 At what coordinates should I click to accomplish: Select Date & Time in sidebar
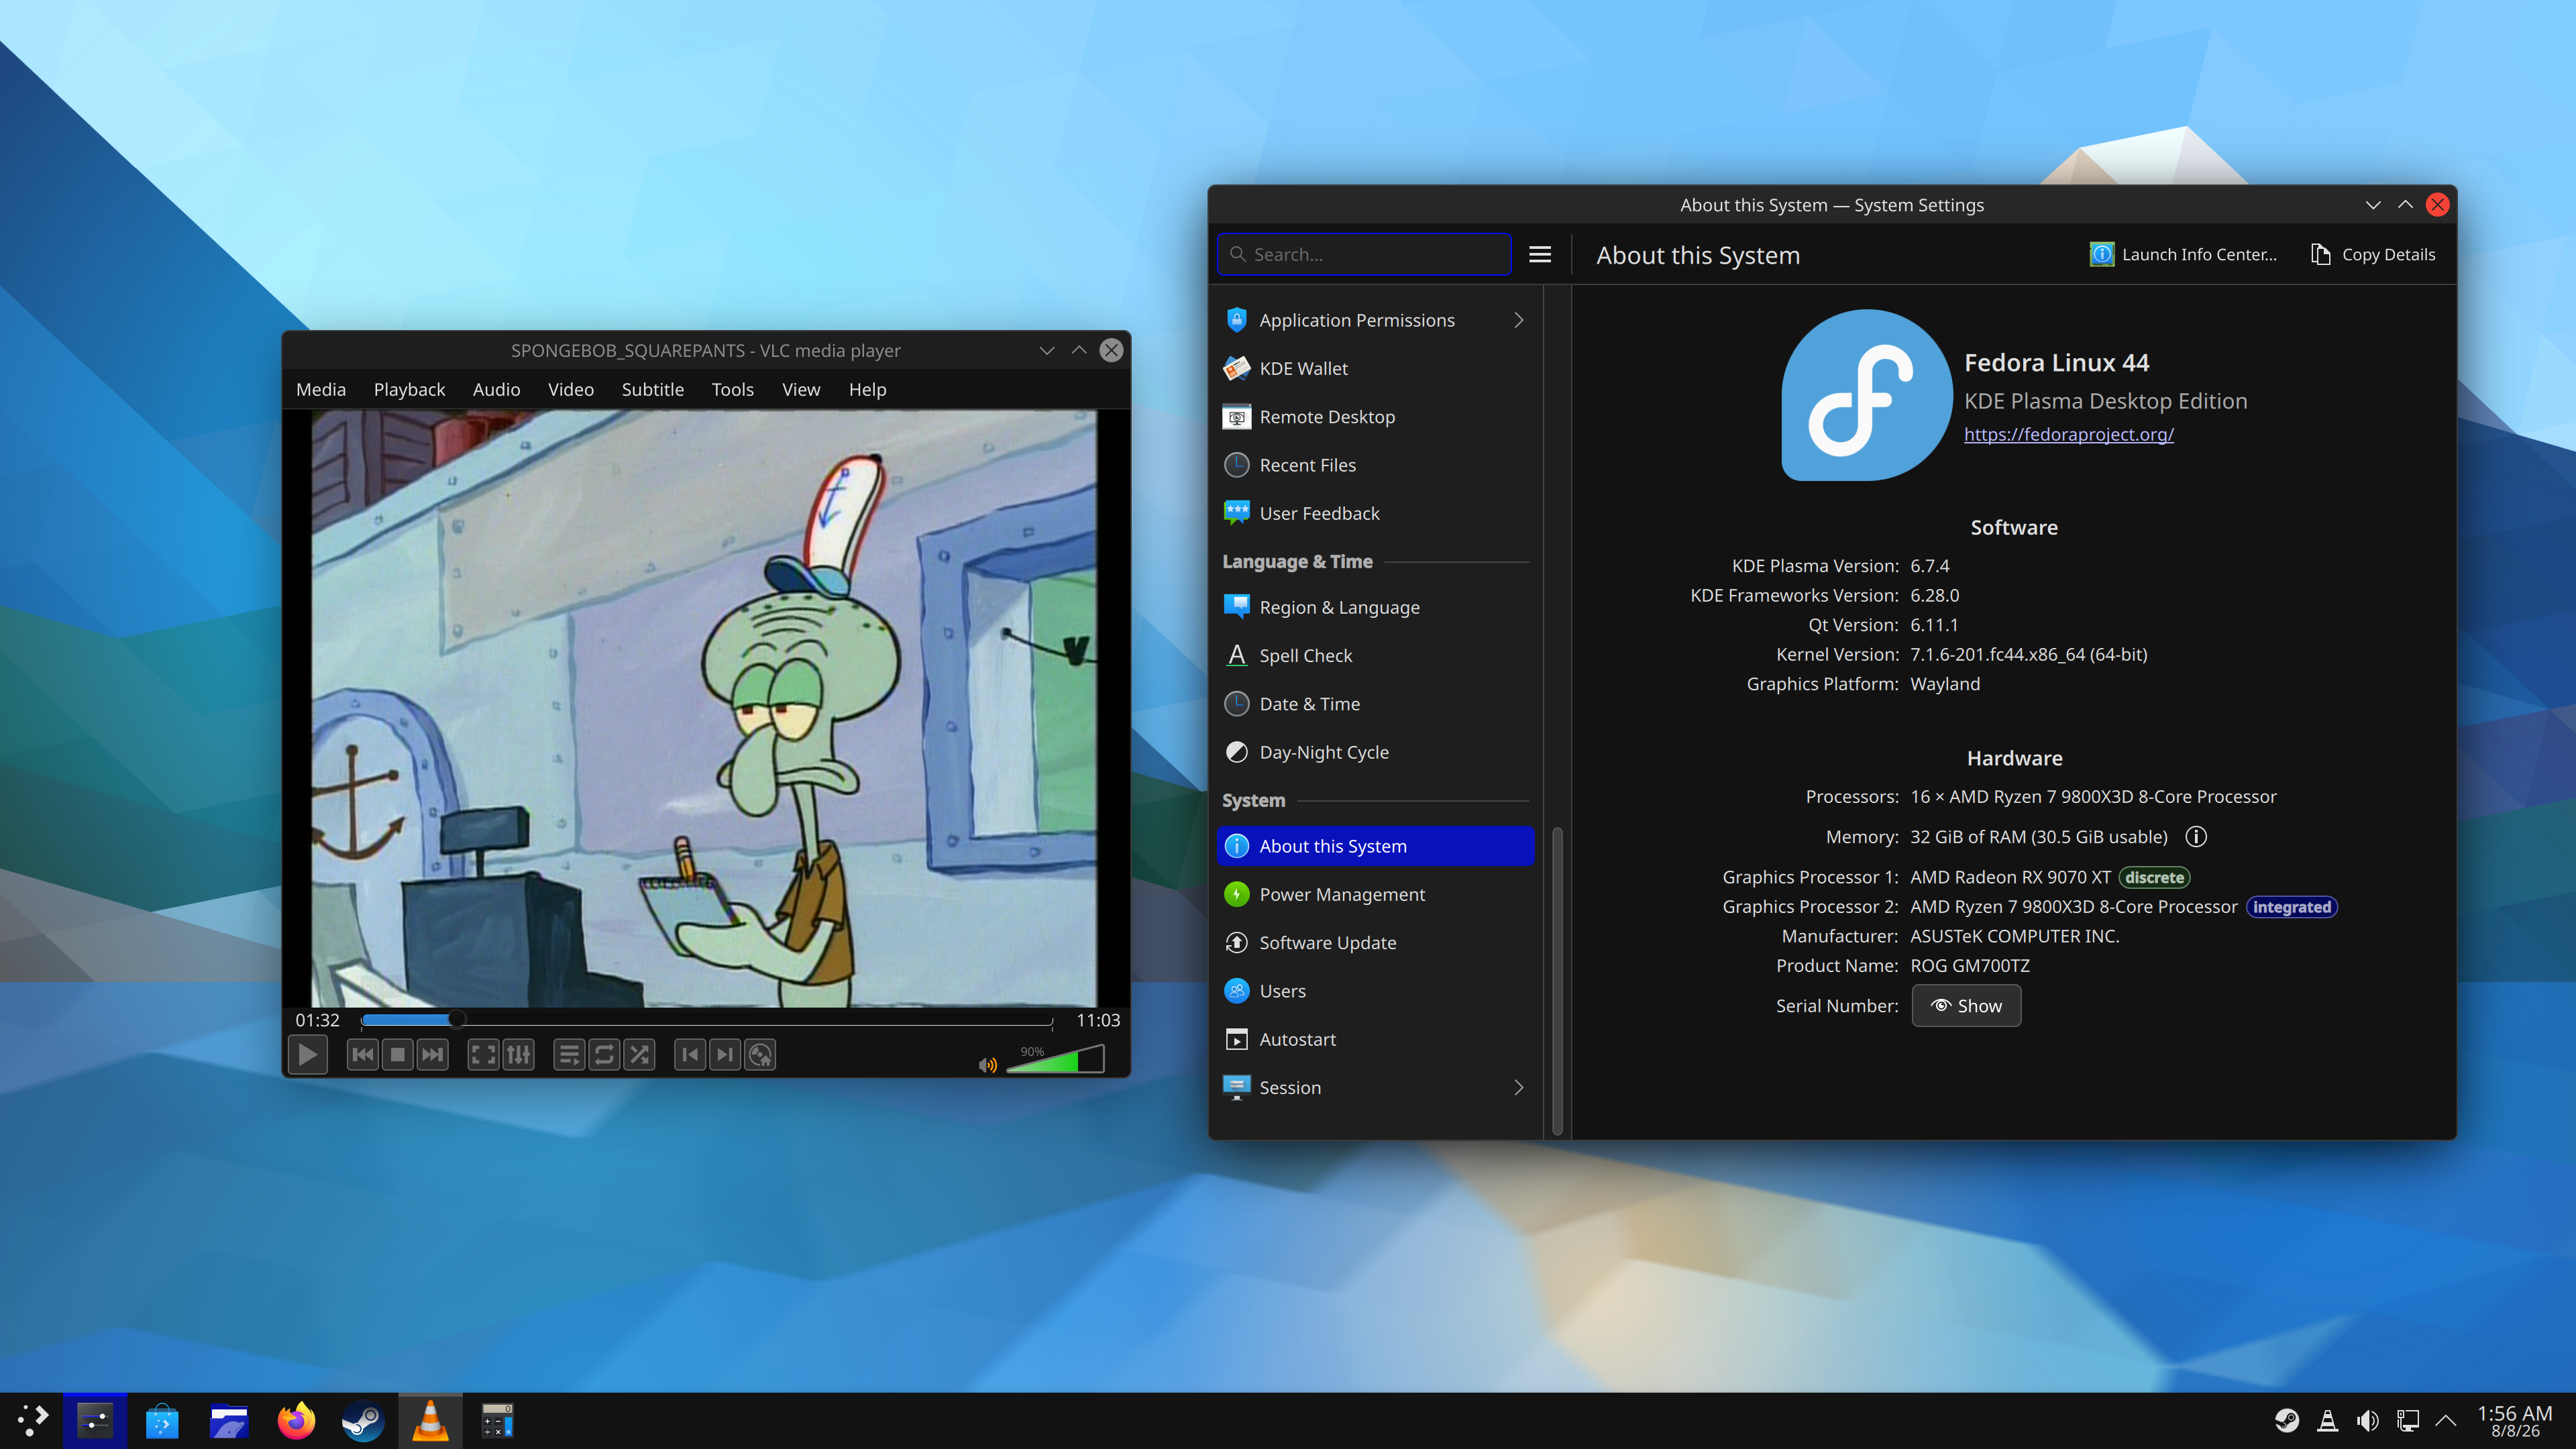tap(1376, 704)
